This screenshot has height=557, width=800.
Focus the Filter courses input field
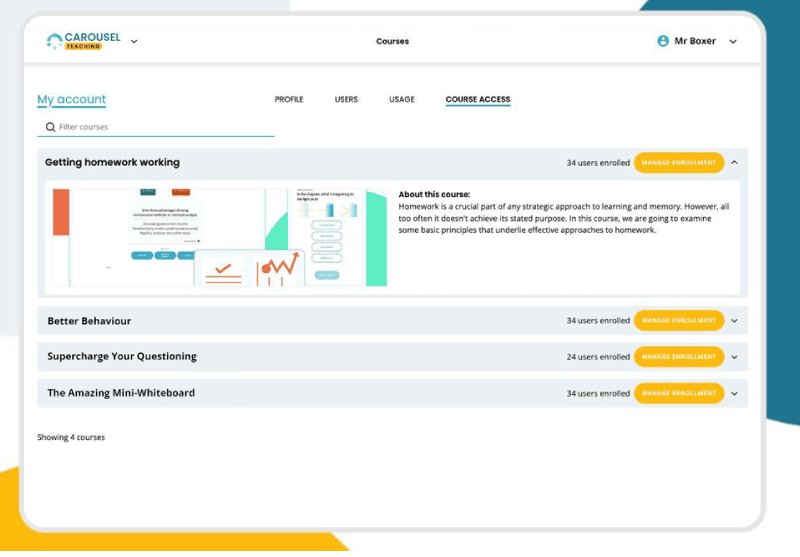click(x=156, y=127)
